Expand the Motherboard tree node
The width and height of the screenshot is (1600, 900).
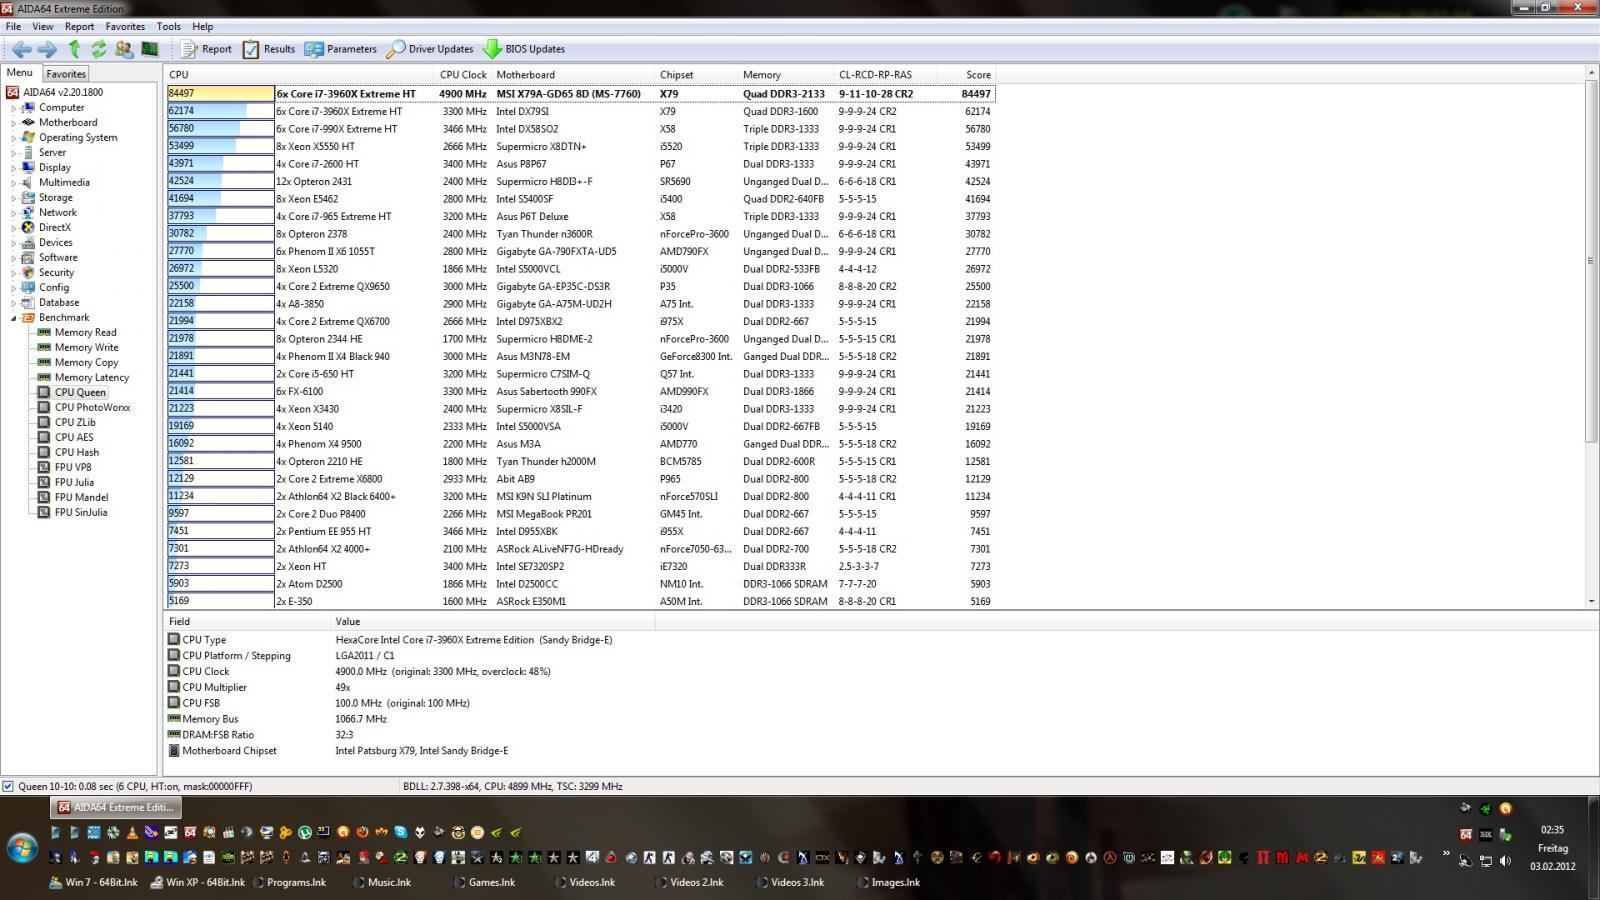click(13, 123)
